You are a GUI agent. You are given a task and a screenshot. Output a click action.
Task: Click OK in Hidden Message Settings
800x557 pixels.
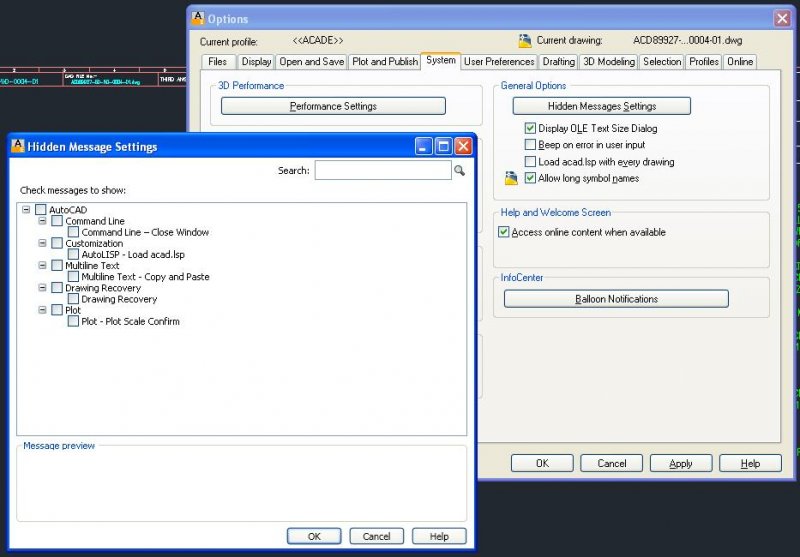point(314,536)
